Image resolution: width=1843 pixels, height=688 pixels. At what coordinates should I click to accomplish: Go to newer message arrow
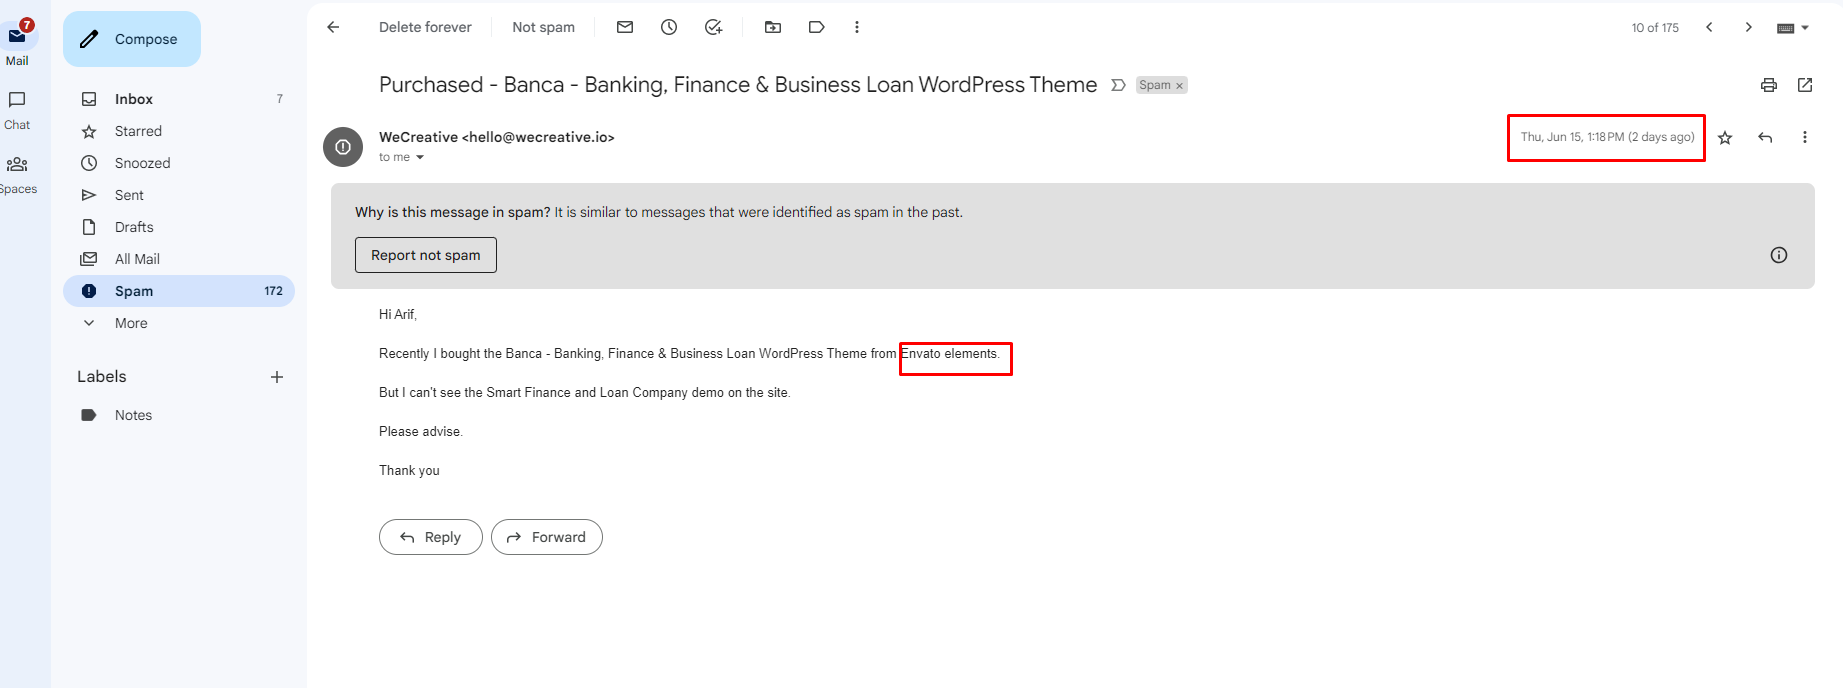click(x=1709, y=27)
